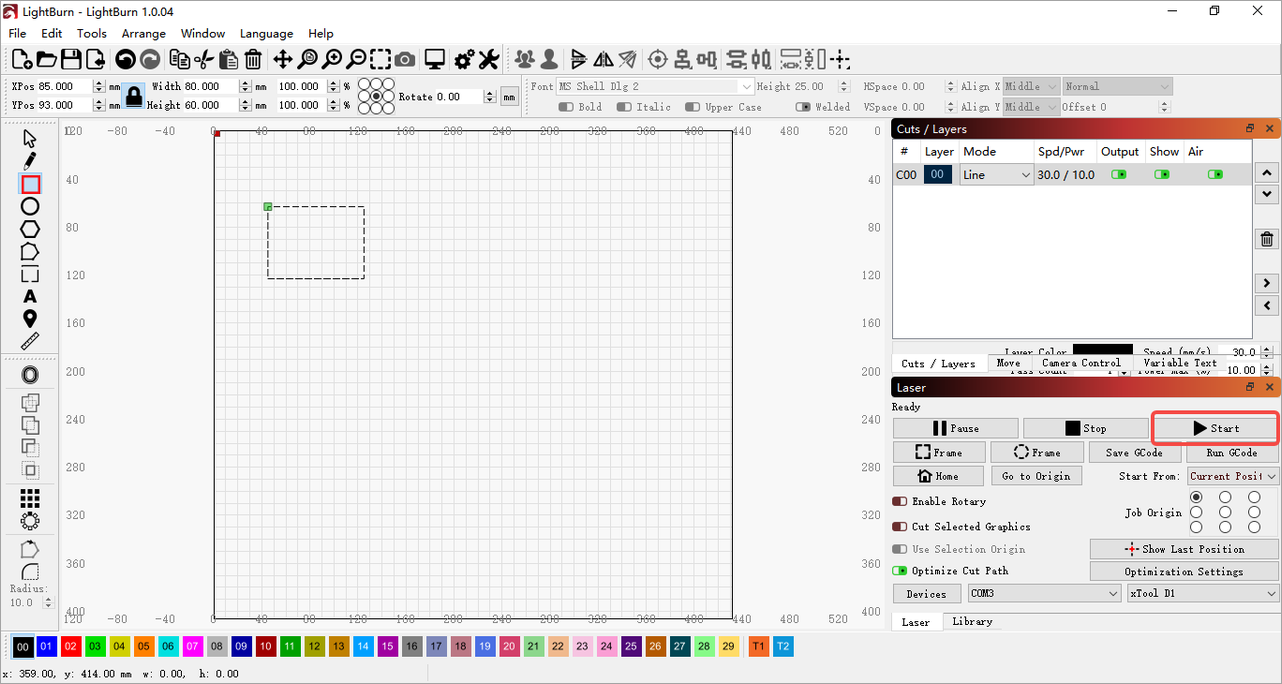The image size is (1282, 684).
Task: Select the Pointer selection tool
Action: tap(30, 138)
